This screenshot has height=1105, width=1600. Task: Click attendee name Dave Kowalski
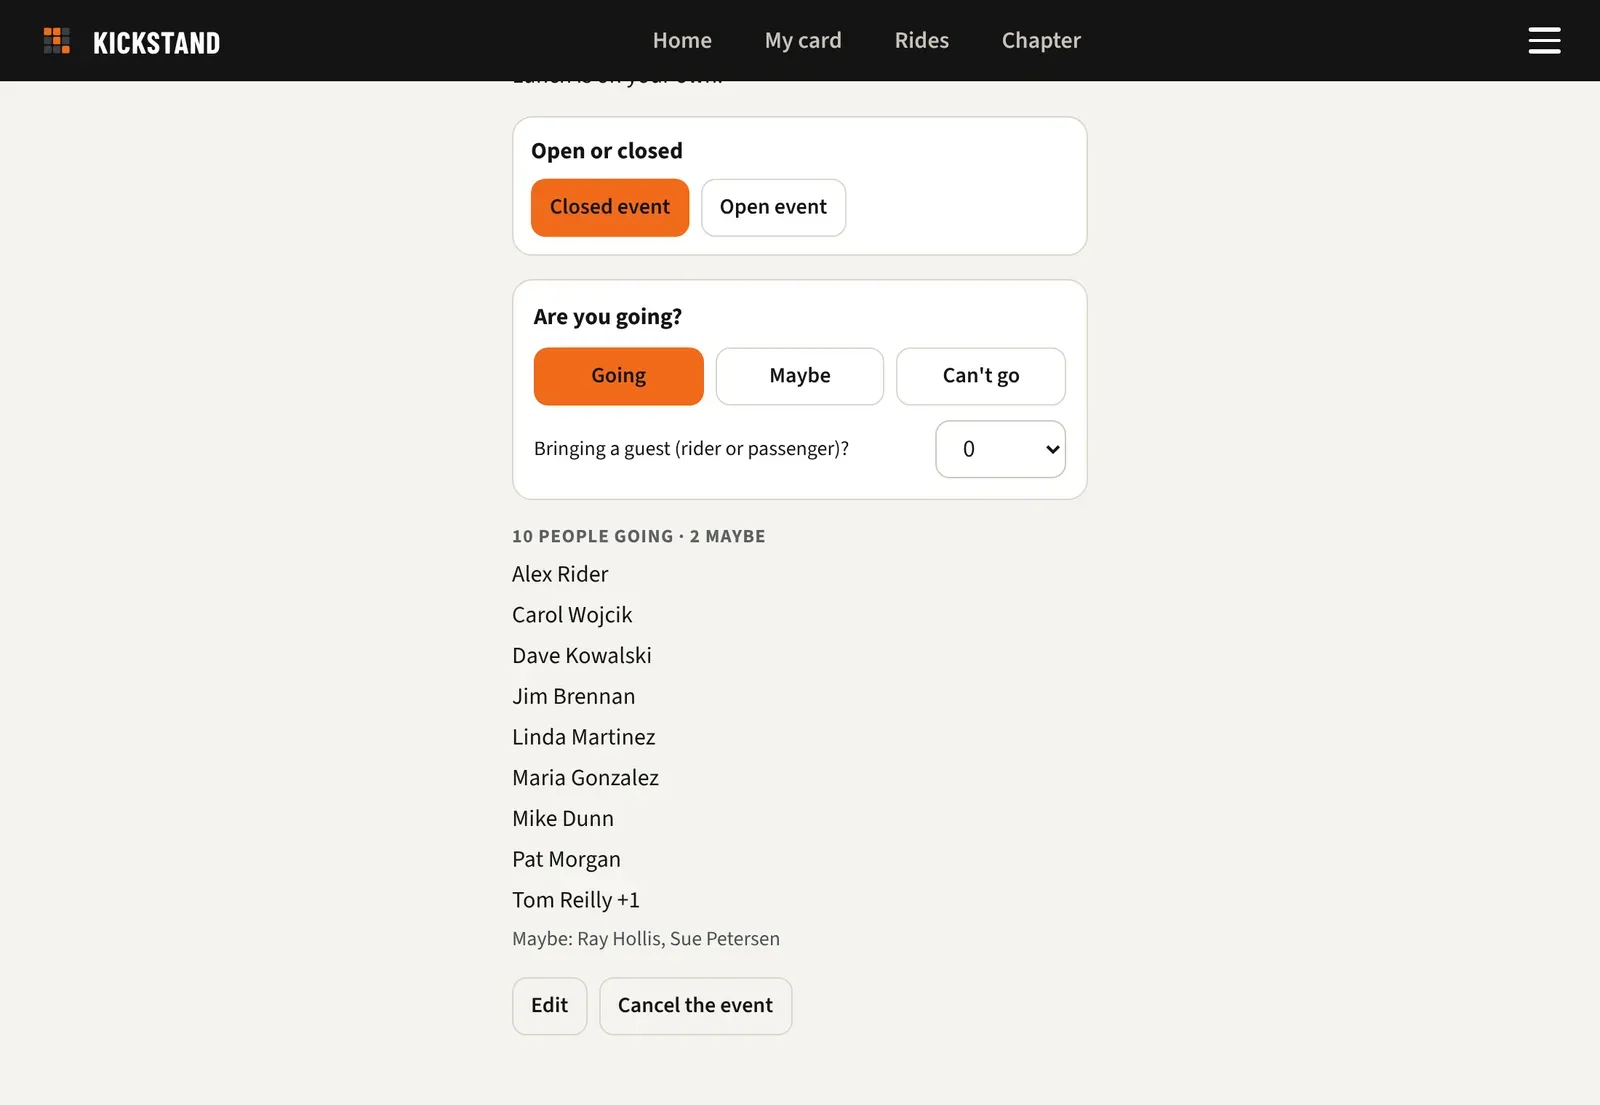[582, 656]
